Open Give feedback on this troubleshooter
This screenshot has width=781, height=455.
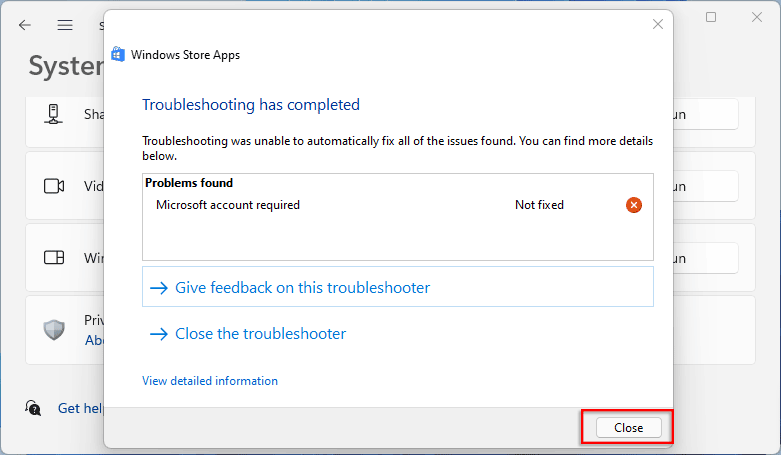[397, 287]
